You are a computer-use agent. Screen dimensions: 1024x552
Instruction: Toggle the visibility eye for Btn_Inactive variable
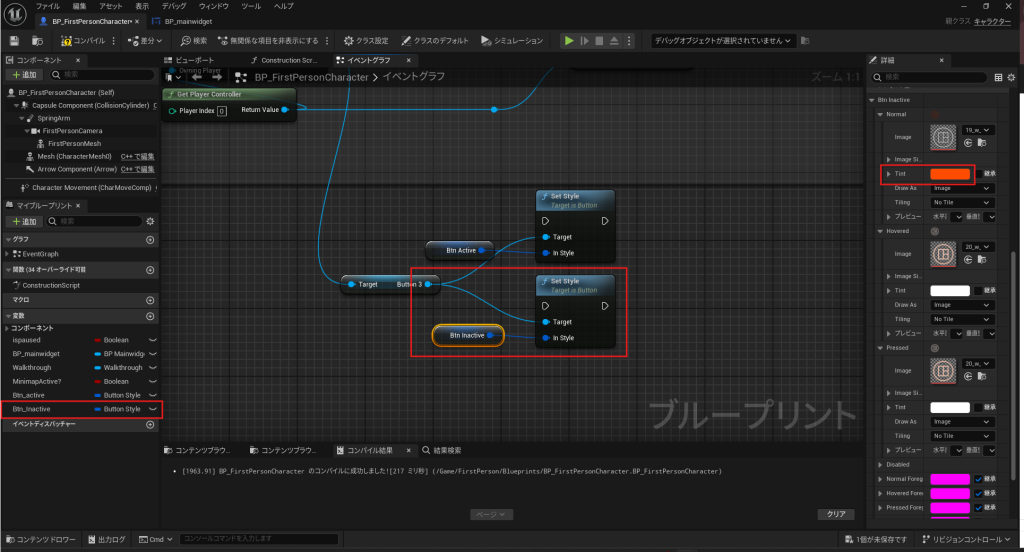pyautogui.click(x=153, y=410)
